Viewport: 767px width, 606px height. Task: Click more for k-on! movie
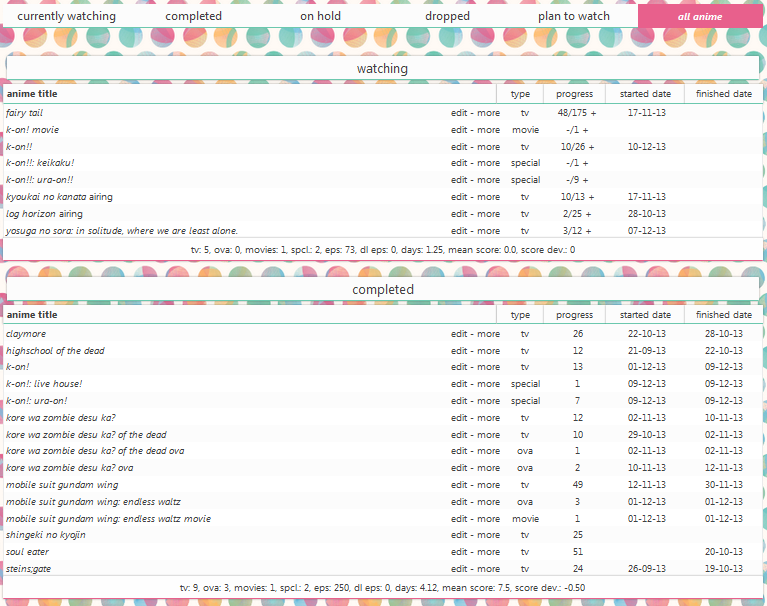point(488,130)
